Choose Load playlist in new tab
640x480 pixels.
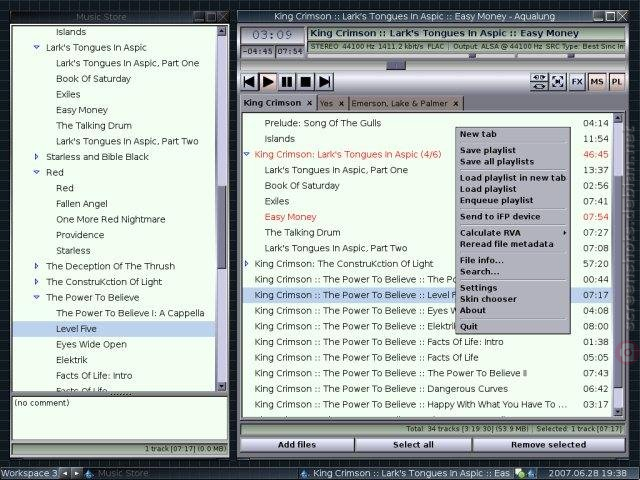click(513, 178)
